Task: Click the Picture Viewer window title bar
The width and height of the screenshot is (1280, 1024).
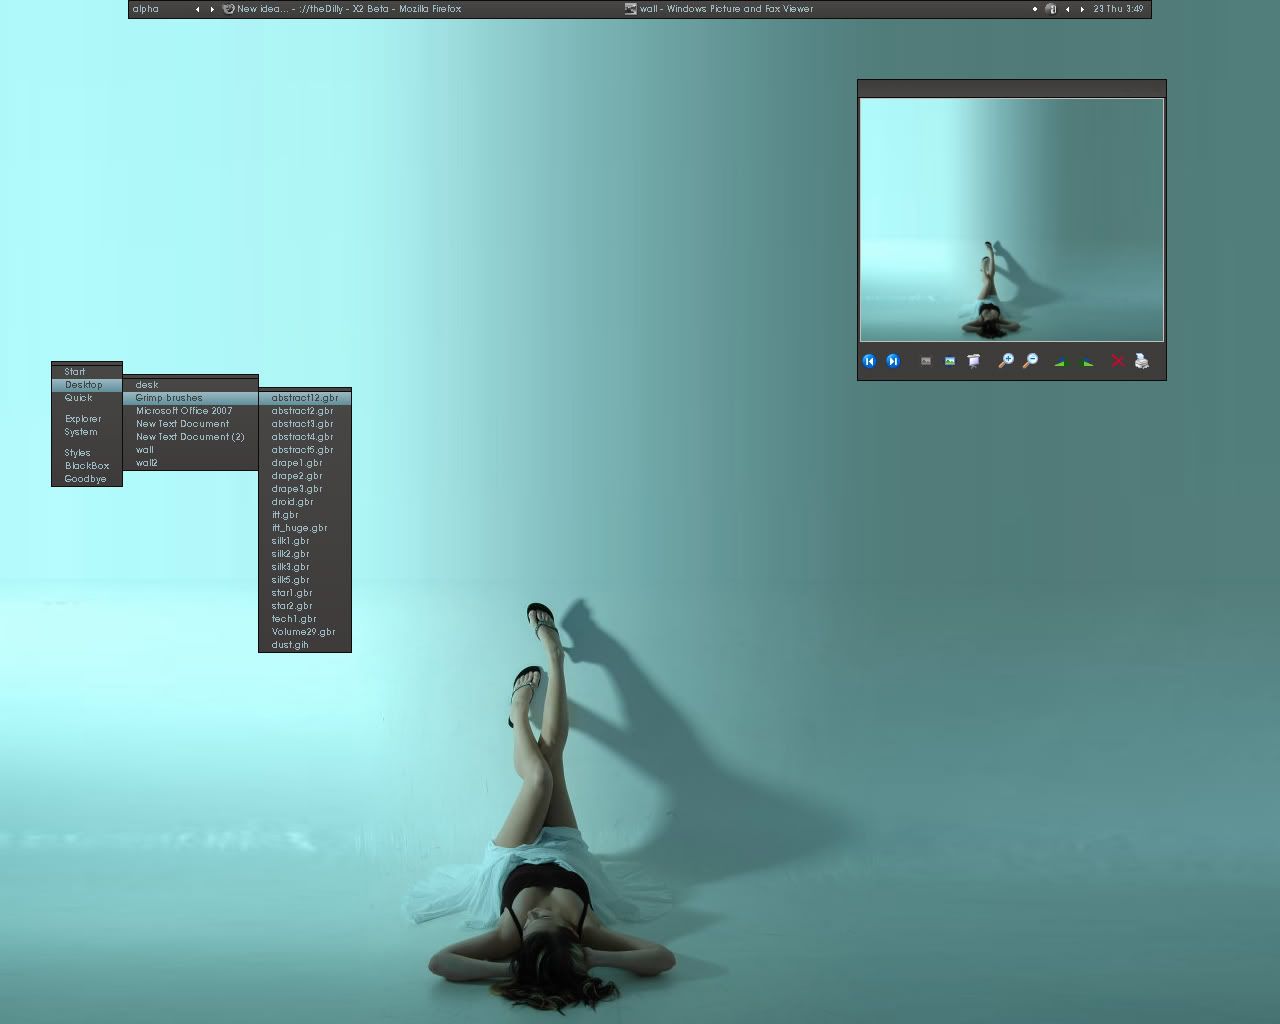Action: coord(1012,89)
